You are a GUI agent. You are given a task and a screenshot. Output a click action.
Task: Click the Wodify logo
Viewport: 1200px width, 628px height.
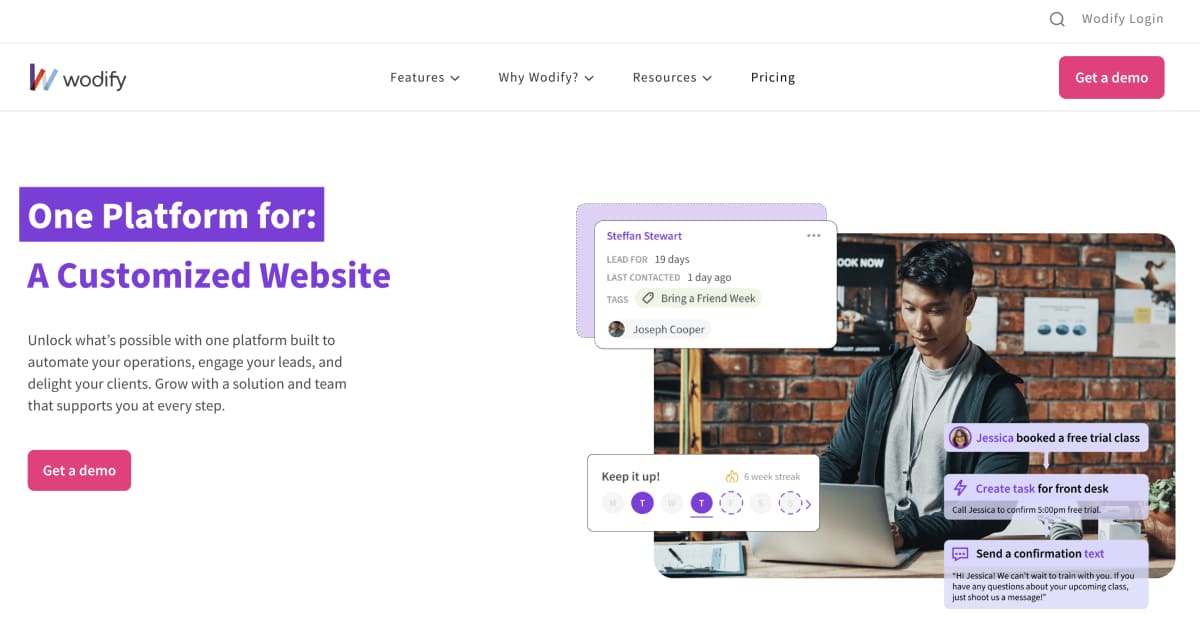[78, 78]
